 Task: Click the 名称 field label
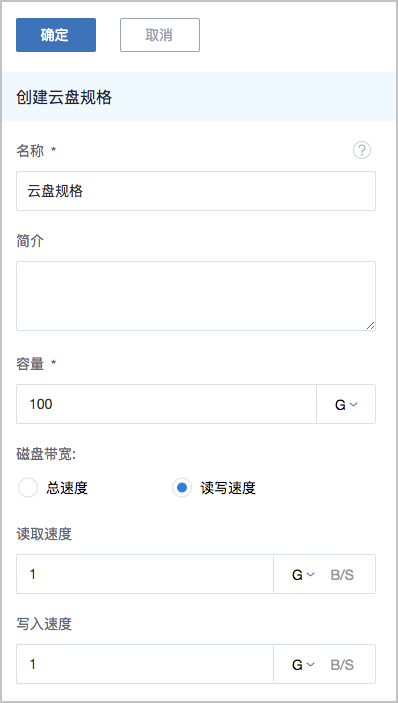(x=30, y=151)
